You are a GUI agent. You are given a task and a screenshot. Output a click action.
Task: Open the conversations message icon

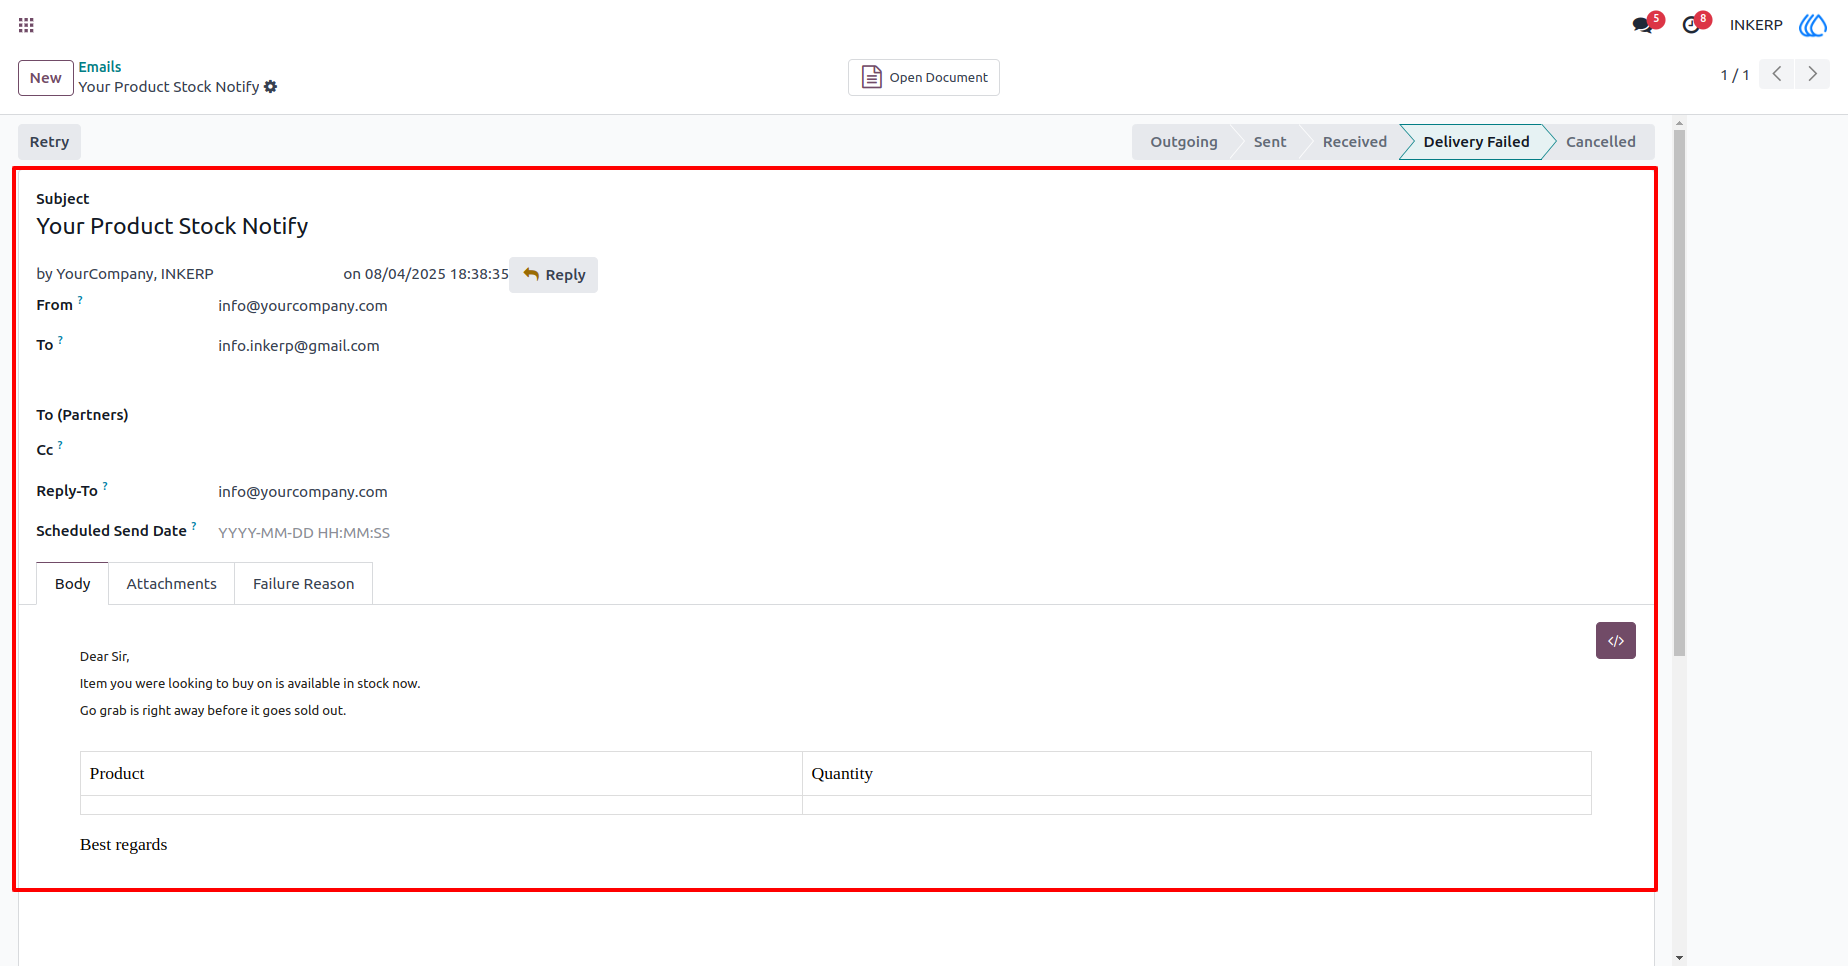[x=1643, y=25]
